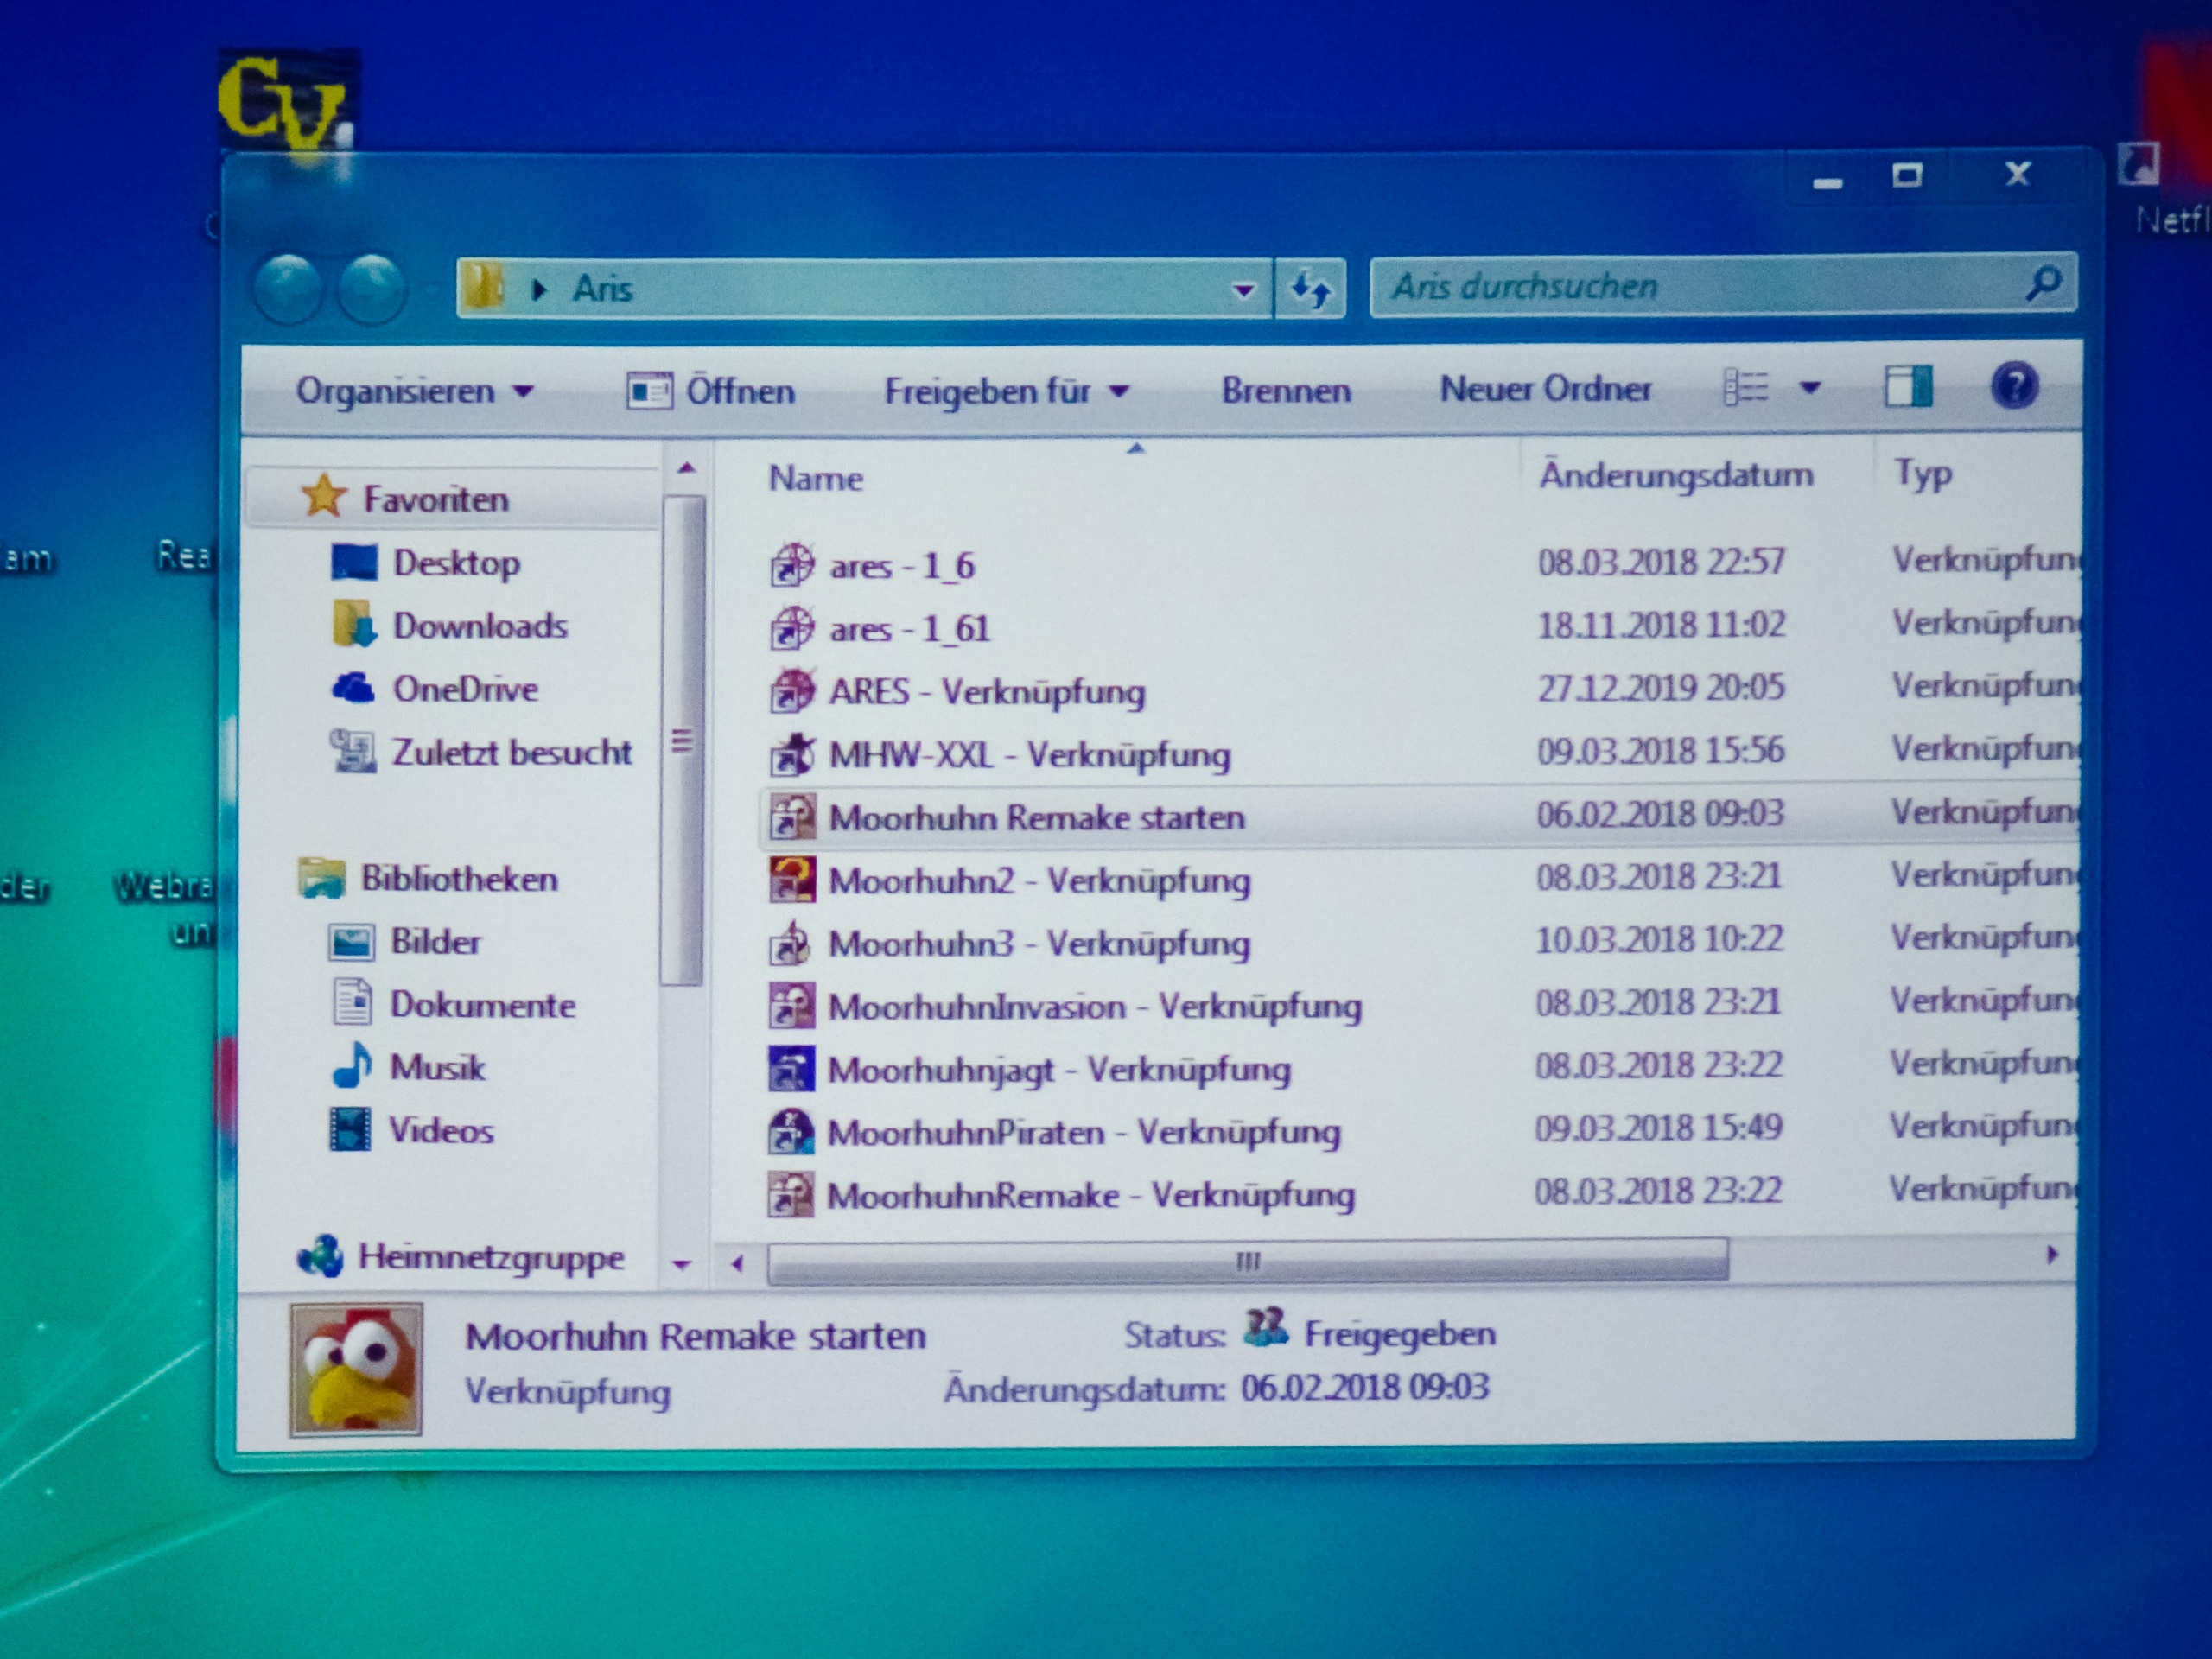Toggle the preview pane icon

tap(1907, 387)
